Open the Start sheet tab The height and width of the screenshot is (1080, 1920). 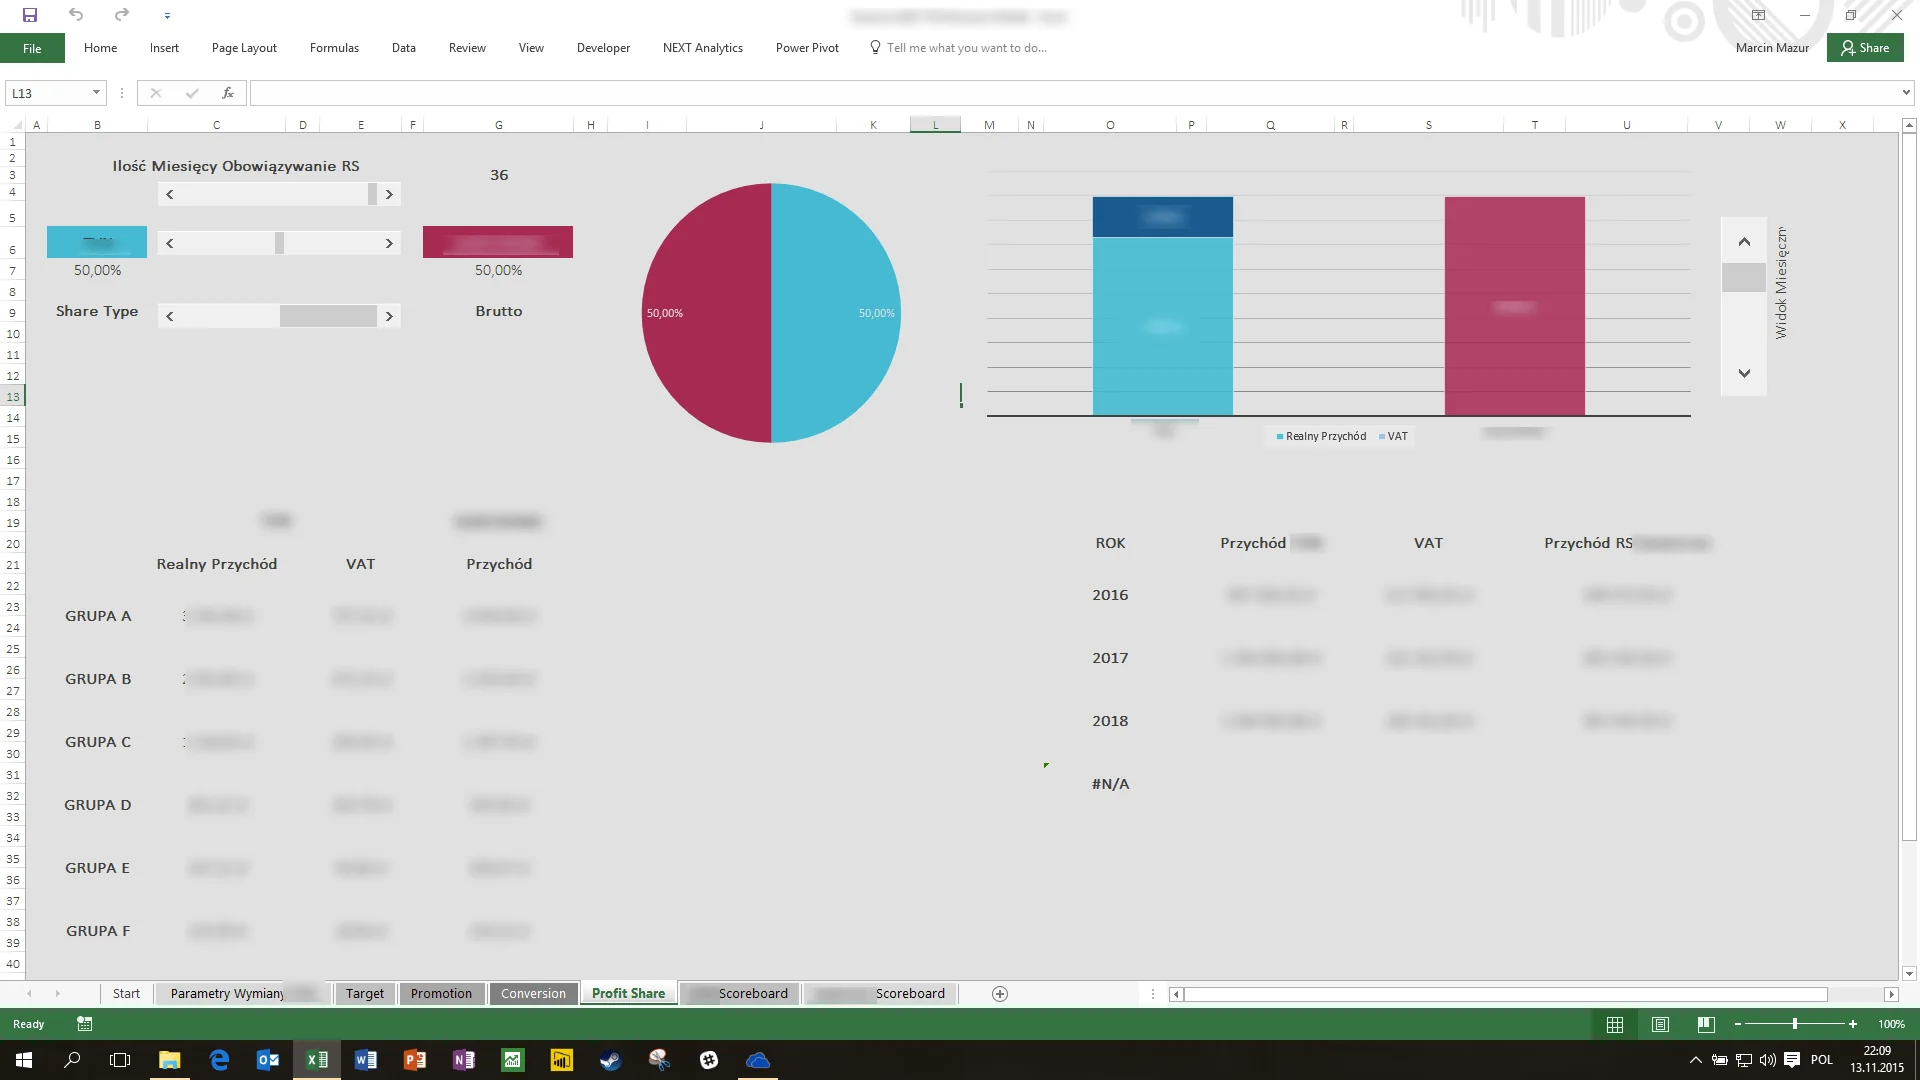[126, 993]
